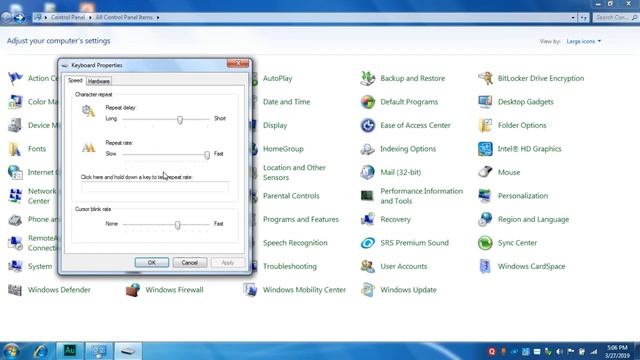Viewport: 640px width, 360px height.
Task: Open the Speech Recognition link
Action: (295, 243)
